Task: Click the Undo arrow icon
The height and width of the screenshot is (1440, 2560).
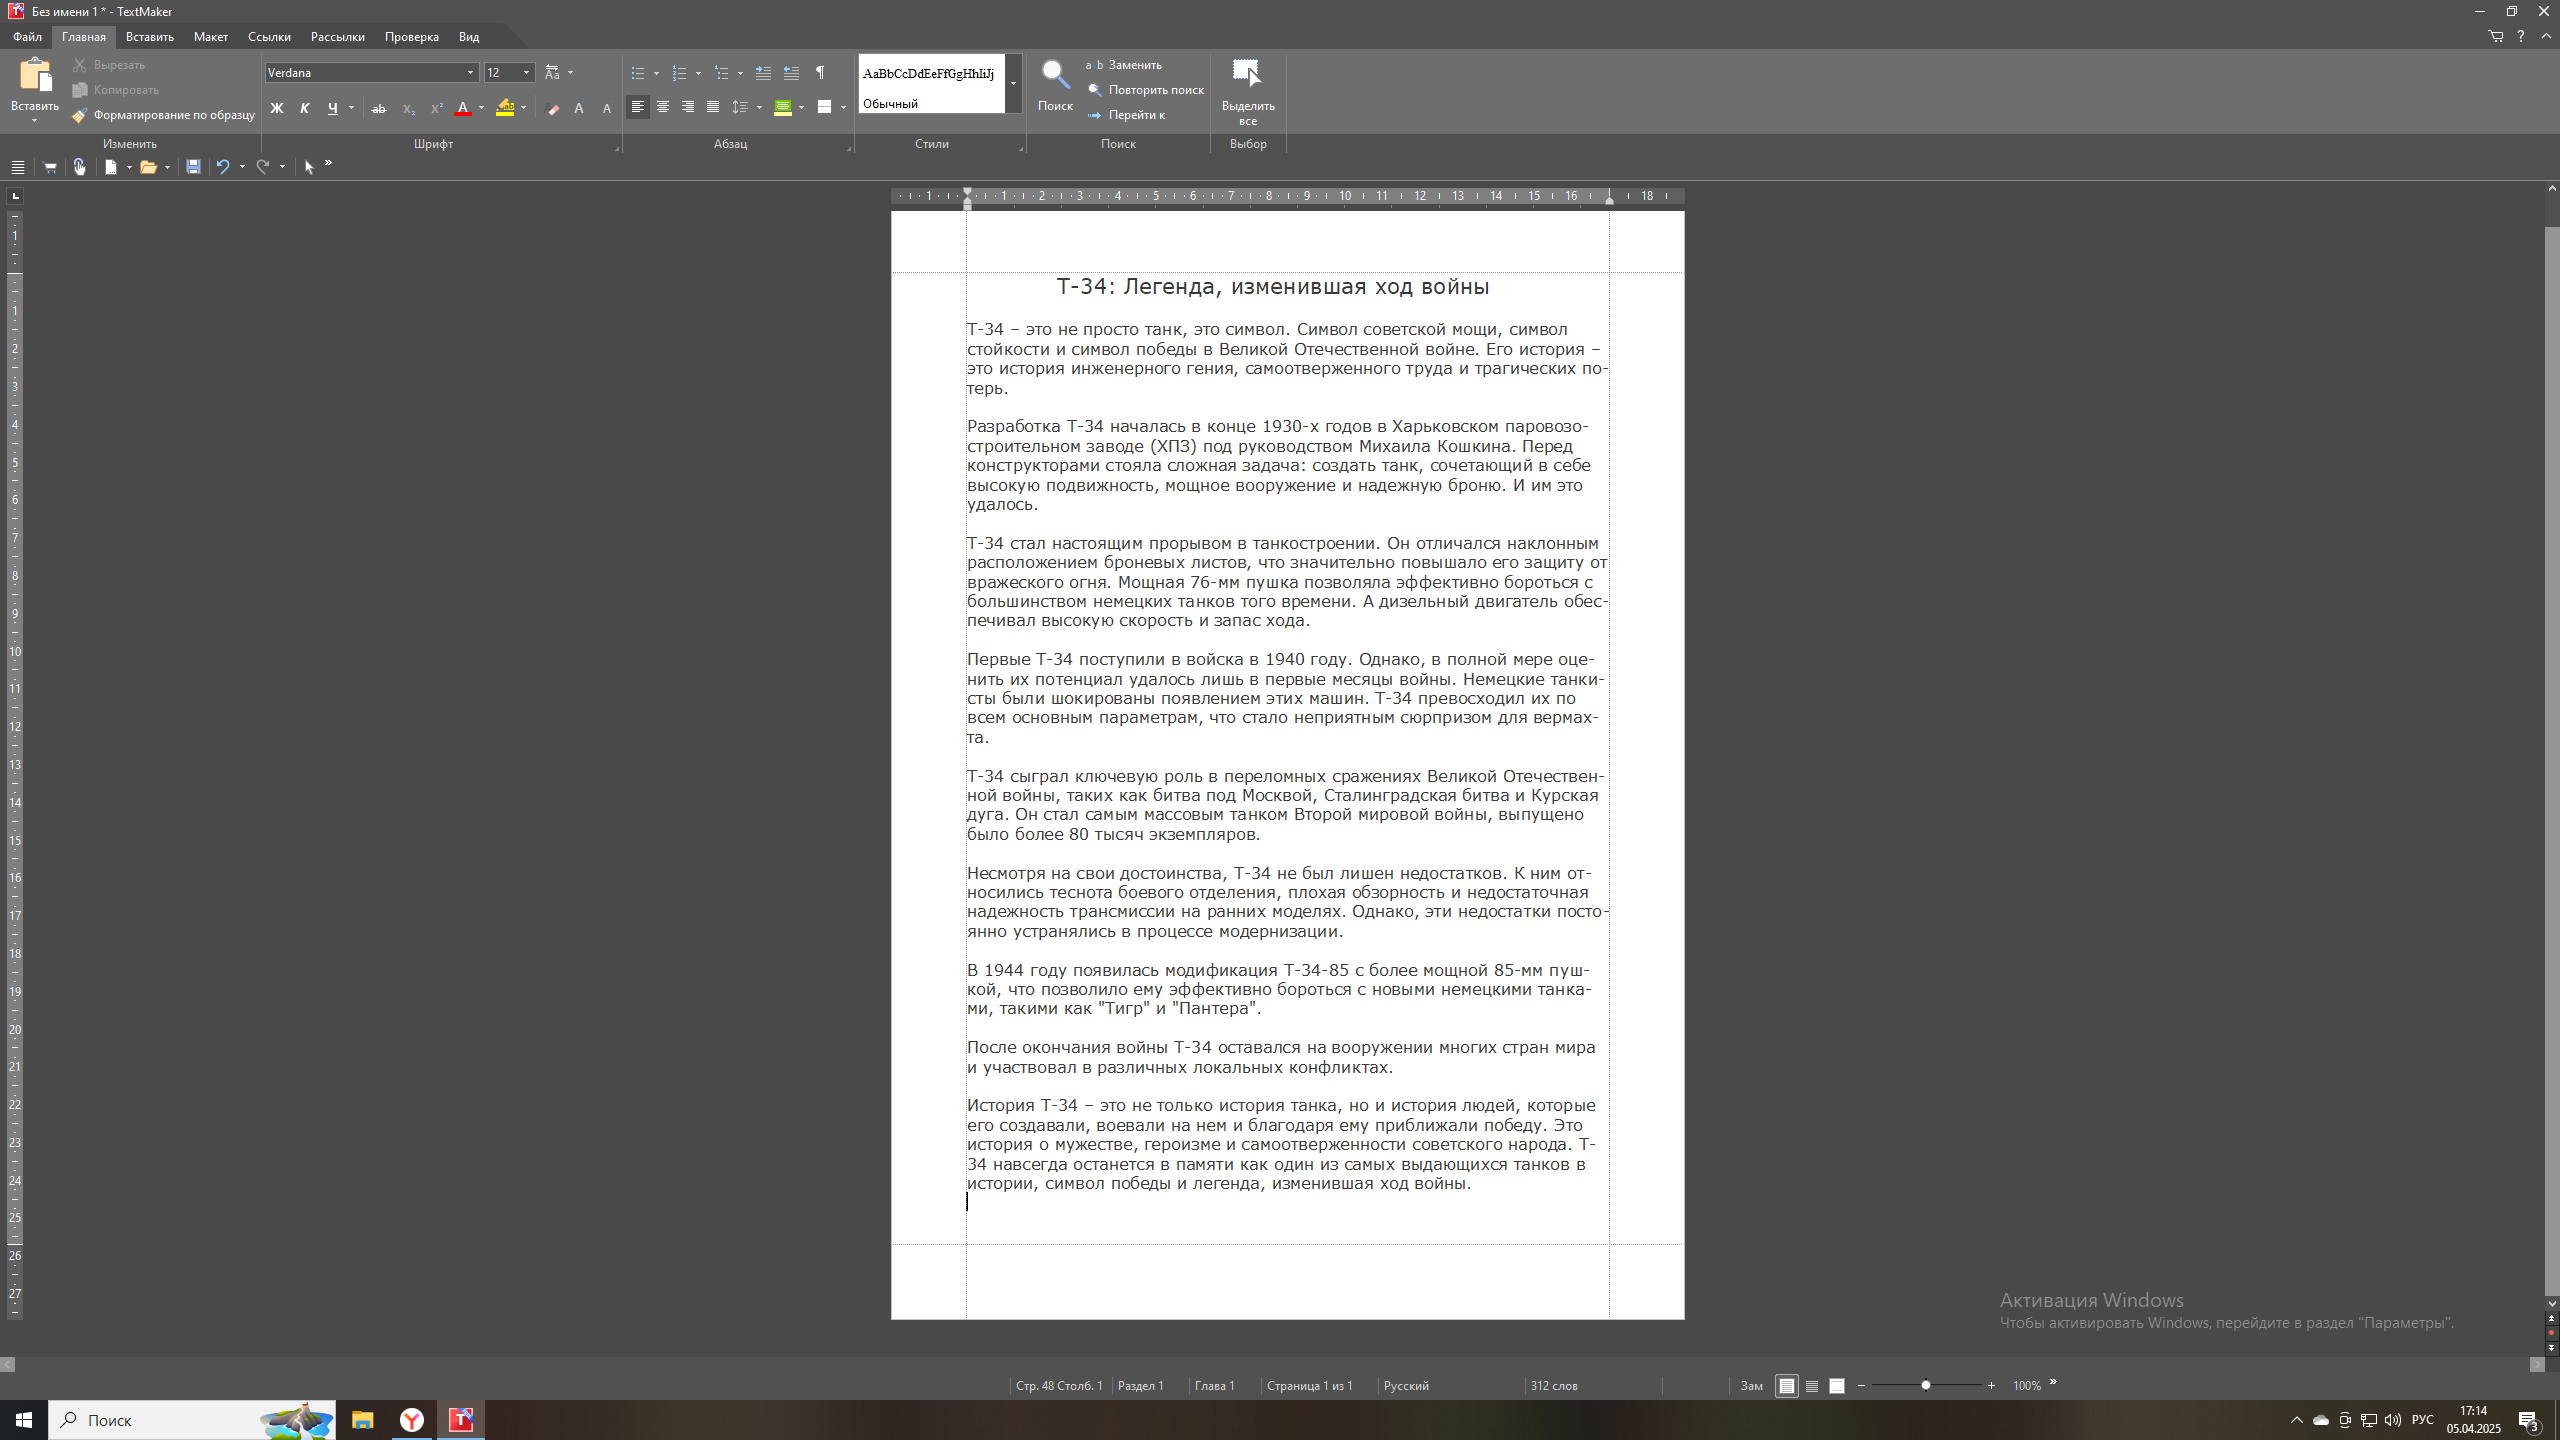Action: [223, 167]
